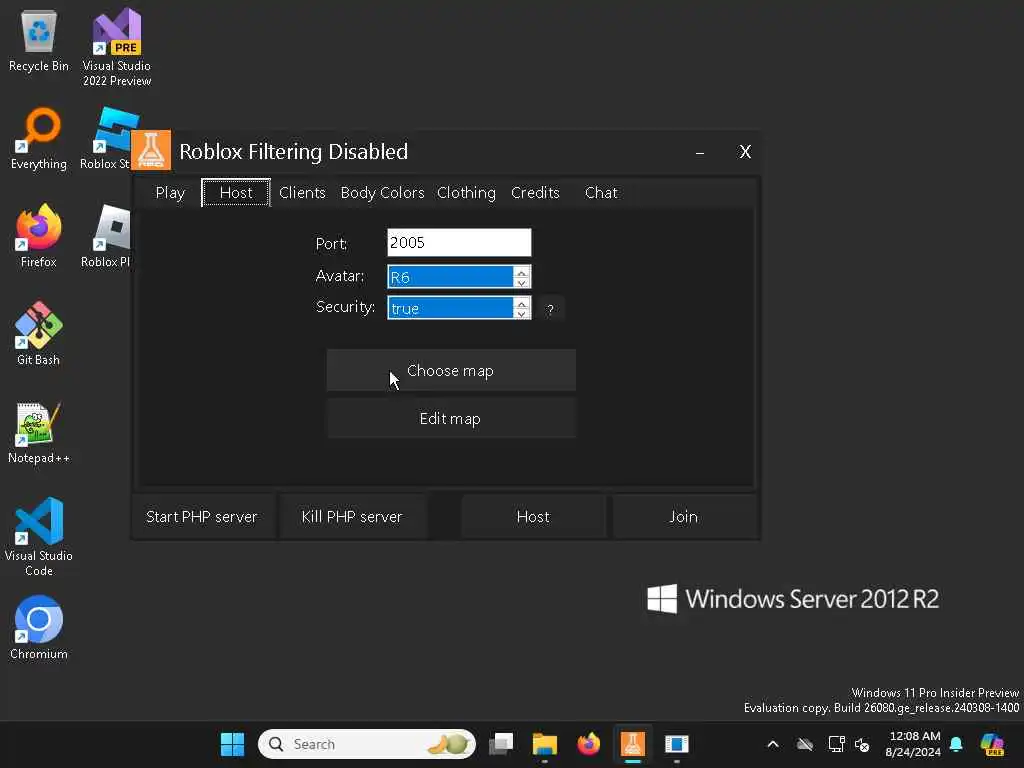
Task: Show hidden system tray icons
Action: click(773, 744)
